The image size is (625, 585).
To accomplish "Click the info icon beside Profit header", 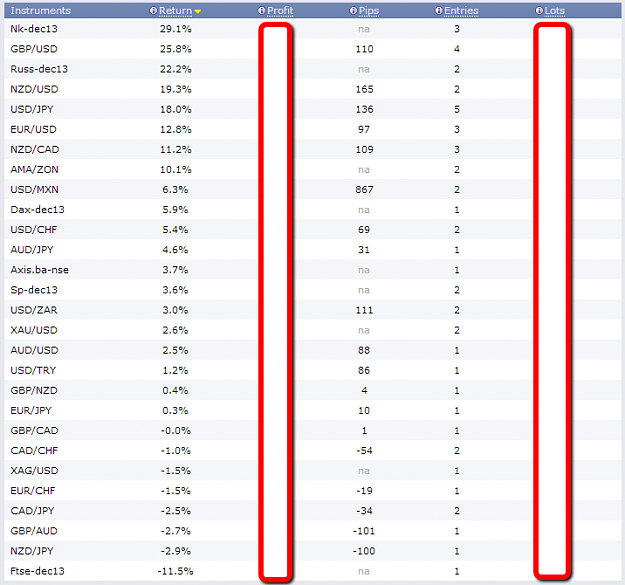I will (261, 11).
